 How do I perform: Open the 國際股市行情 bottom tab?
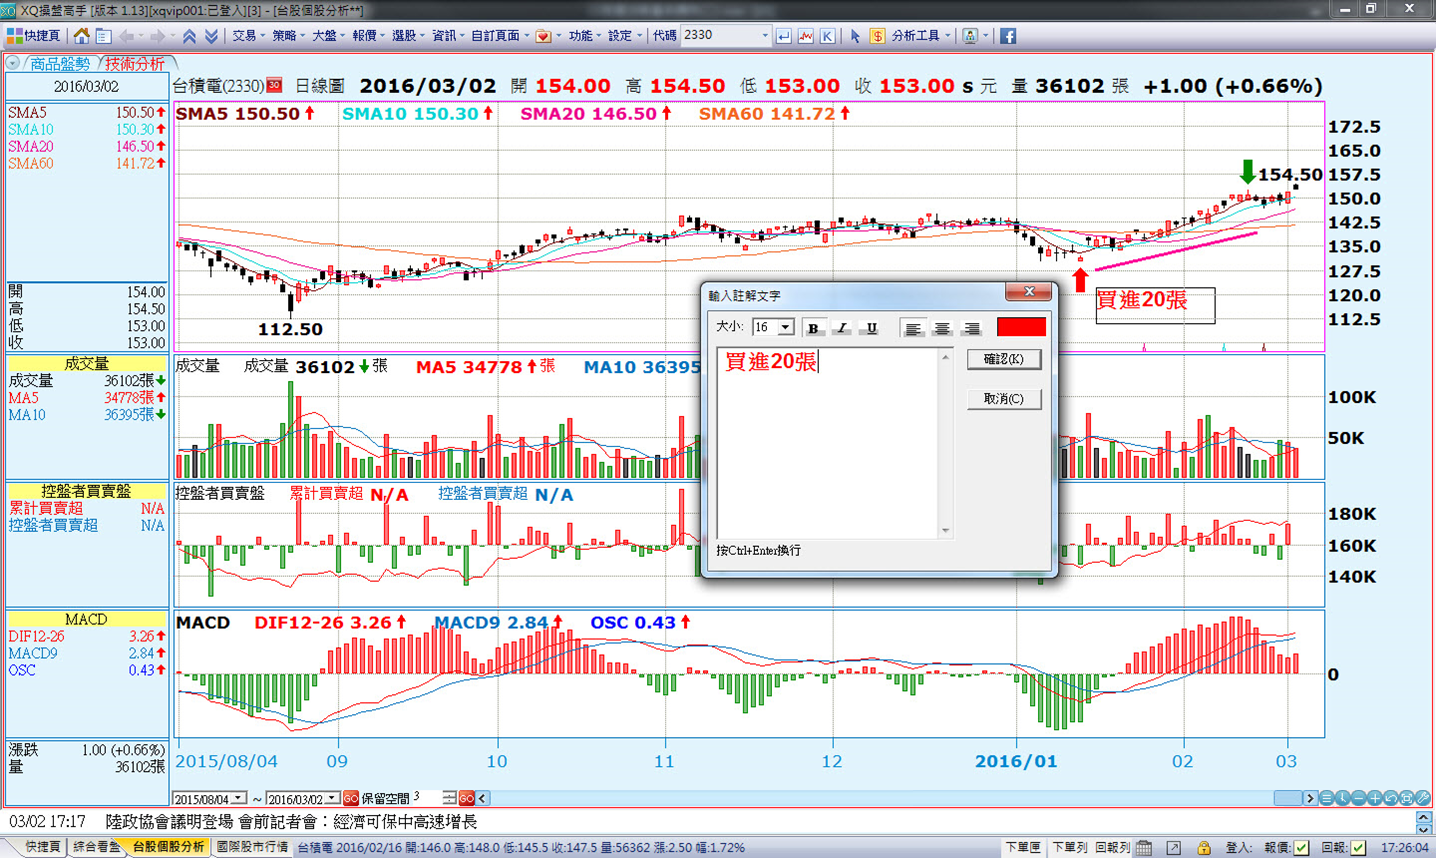(x=253, y=847)
